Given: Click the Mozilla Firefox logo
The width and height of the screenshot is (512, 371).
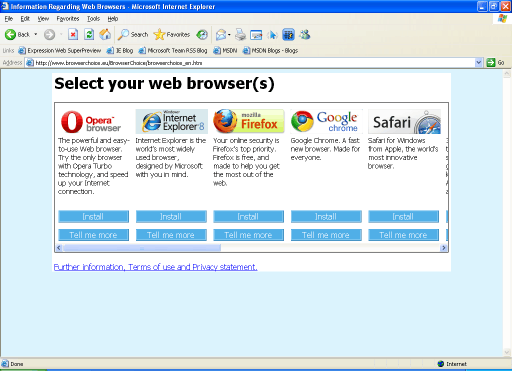Looking at the screenshot, I should 249,121.
